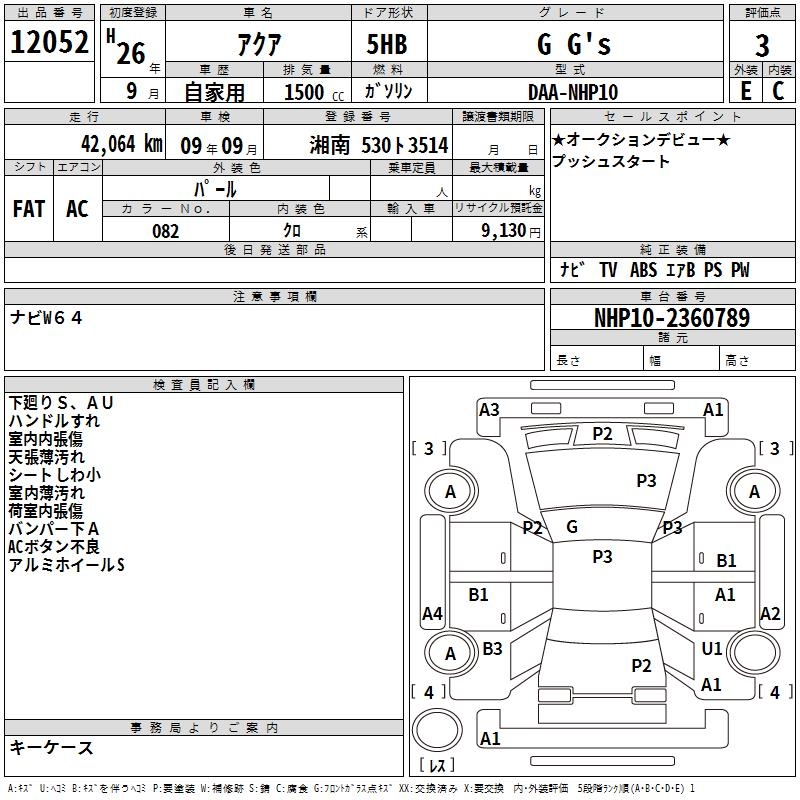Select mileage 42,064 km
Viewport: 800px width, 800px height.
(122, 144)
